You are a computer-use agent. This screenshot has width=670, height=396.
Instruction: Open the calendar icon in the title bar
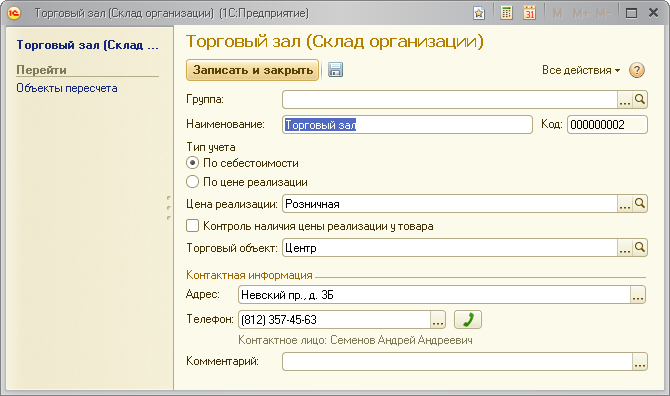tap(529, 13)
